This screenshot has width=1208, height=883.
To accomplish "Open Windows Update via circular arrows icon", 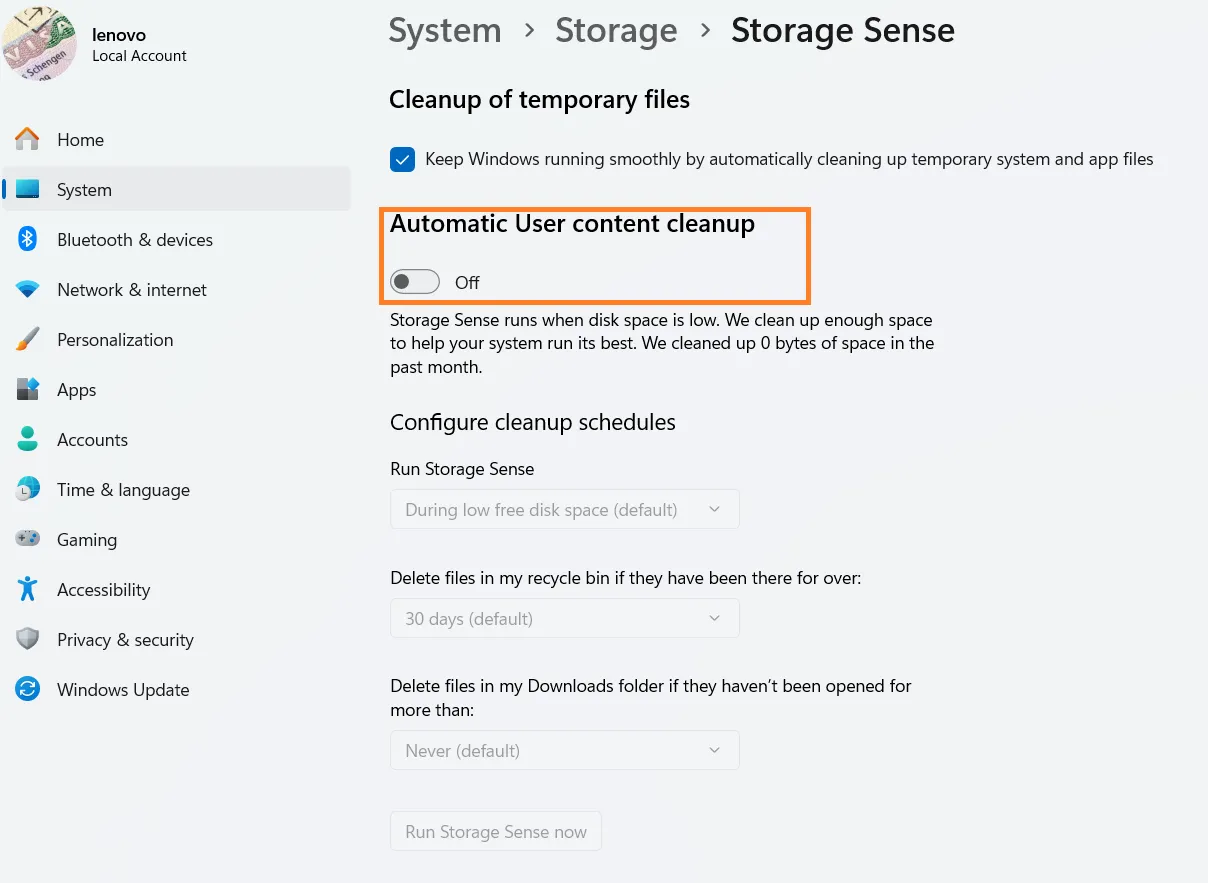I will pos(28,690).
